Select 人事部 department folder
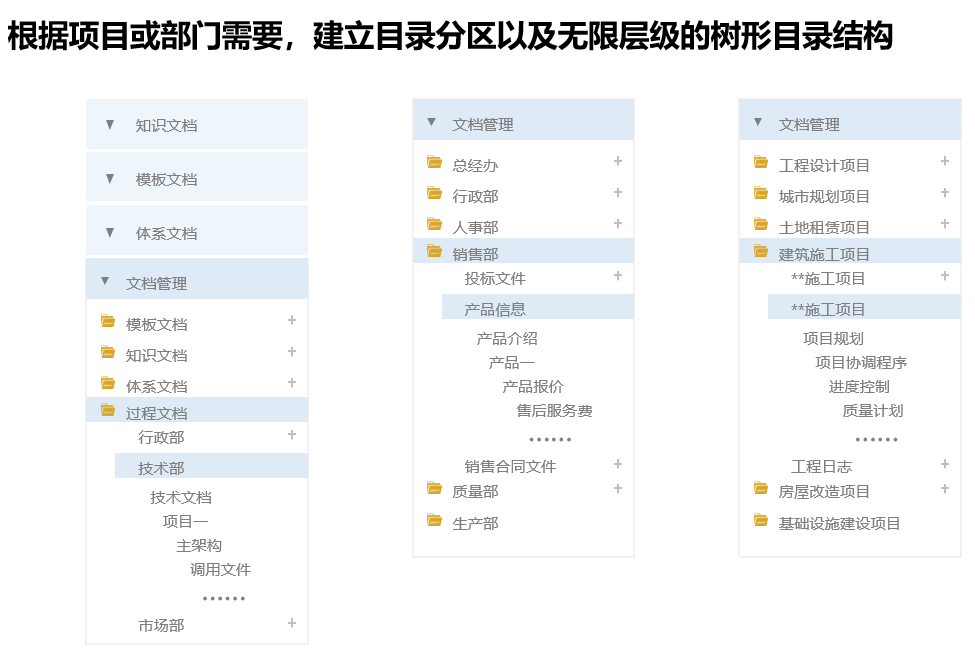Viewport: 975px width, 648px height. coord(475,228)
